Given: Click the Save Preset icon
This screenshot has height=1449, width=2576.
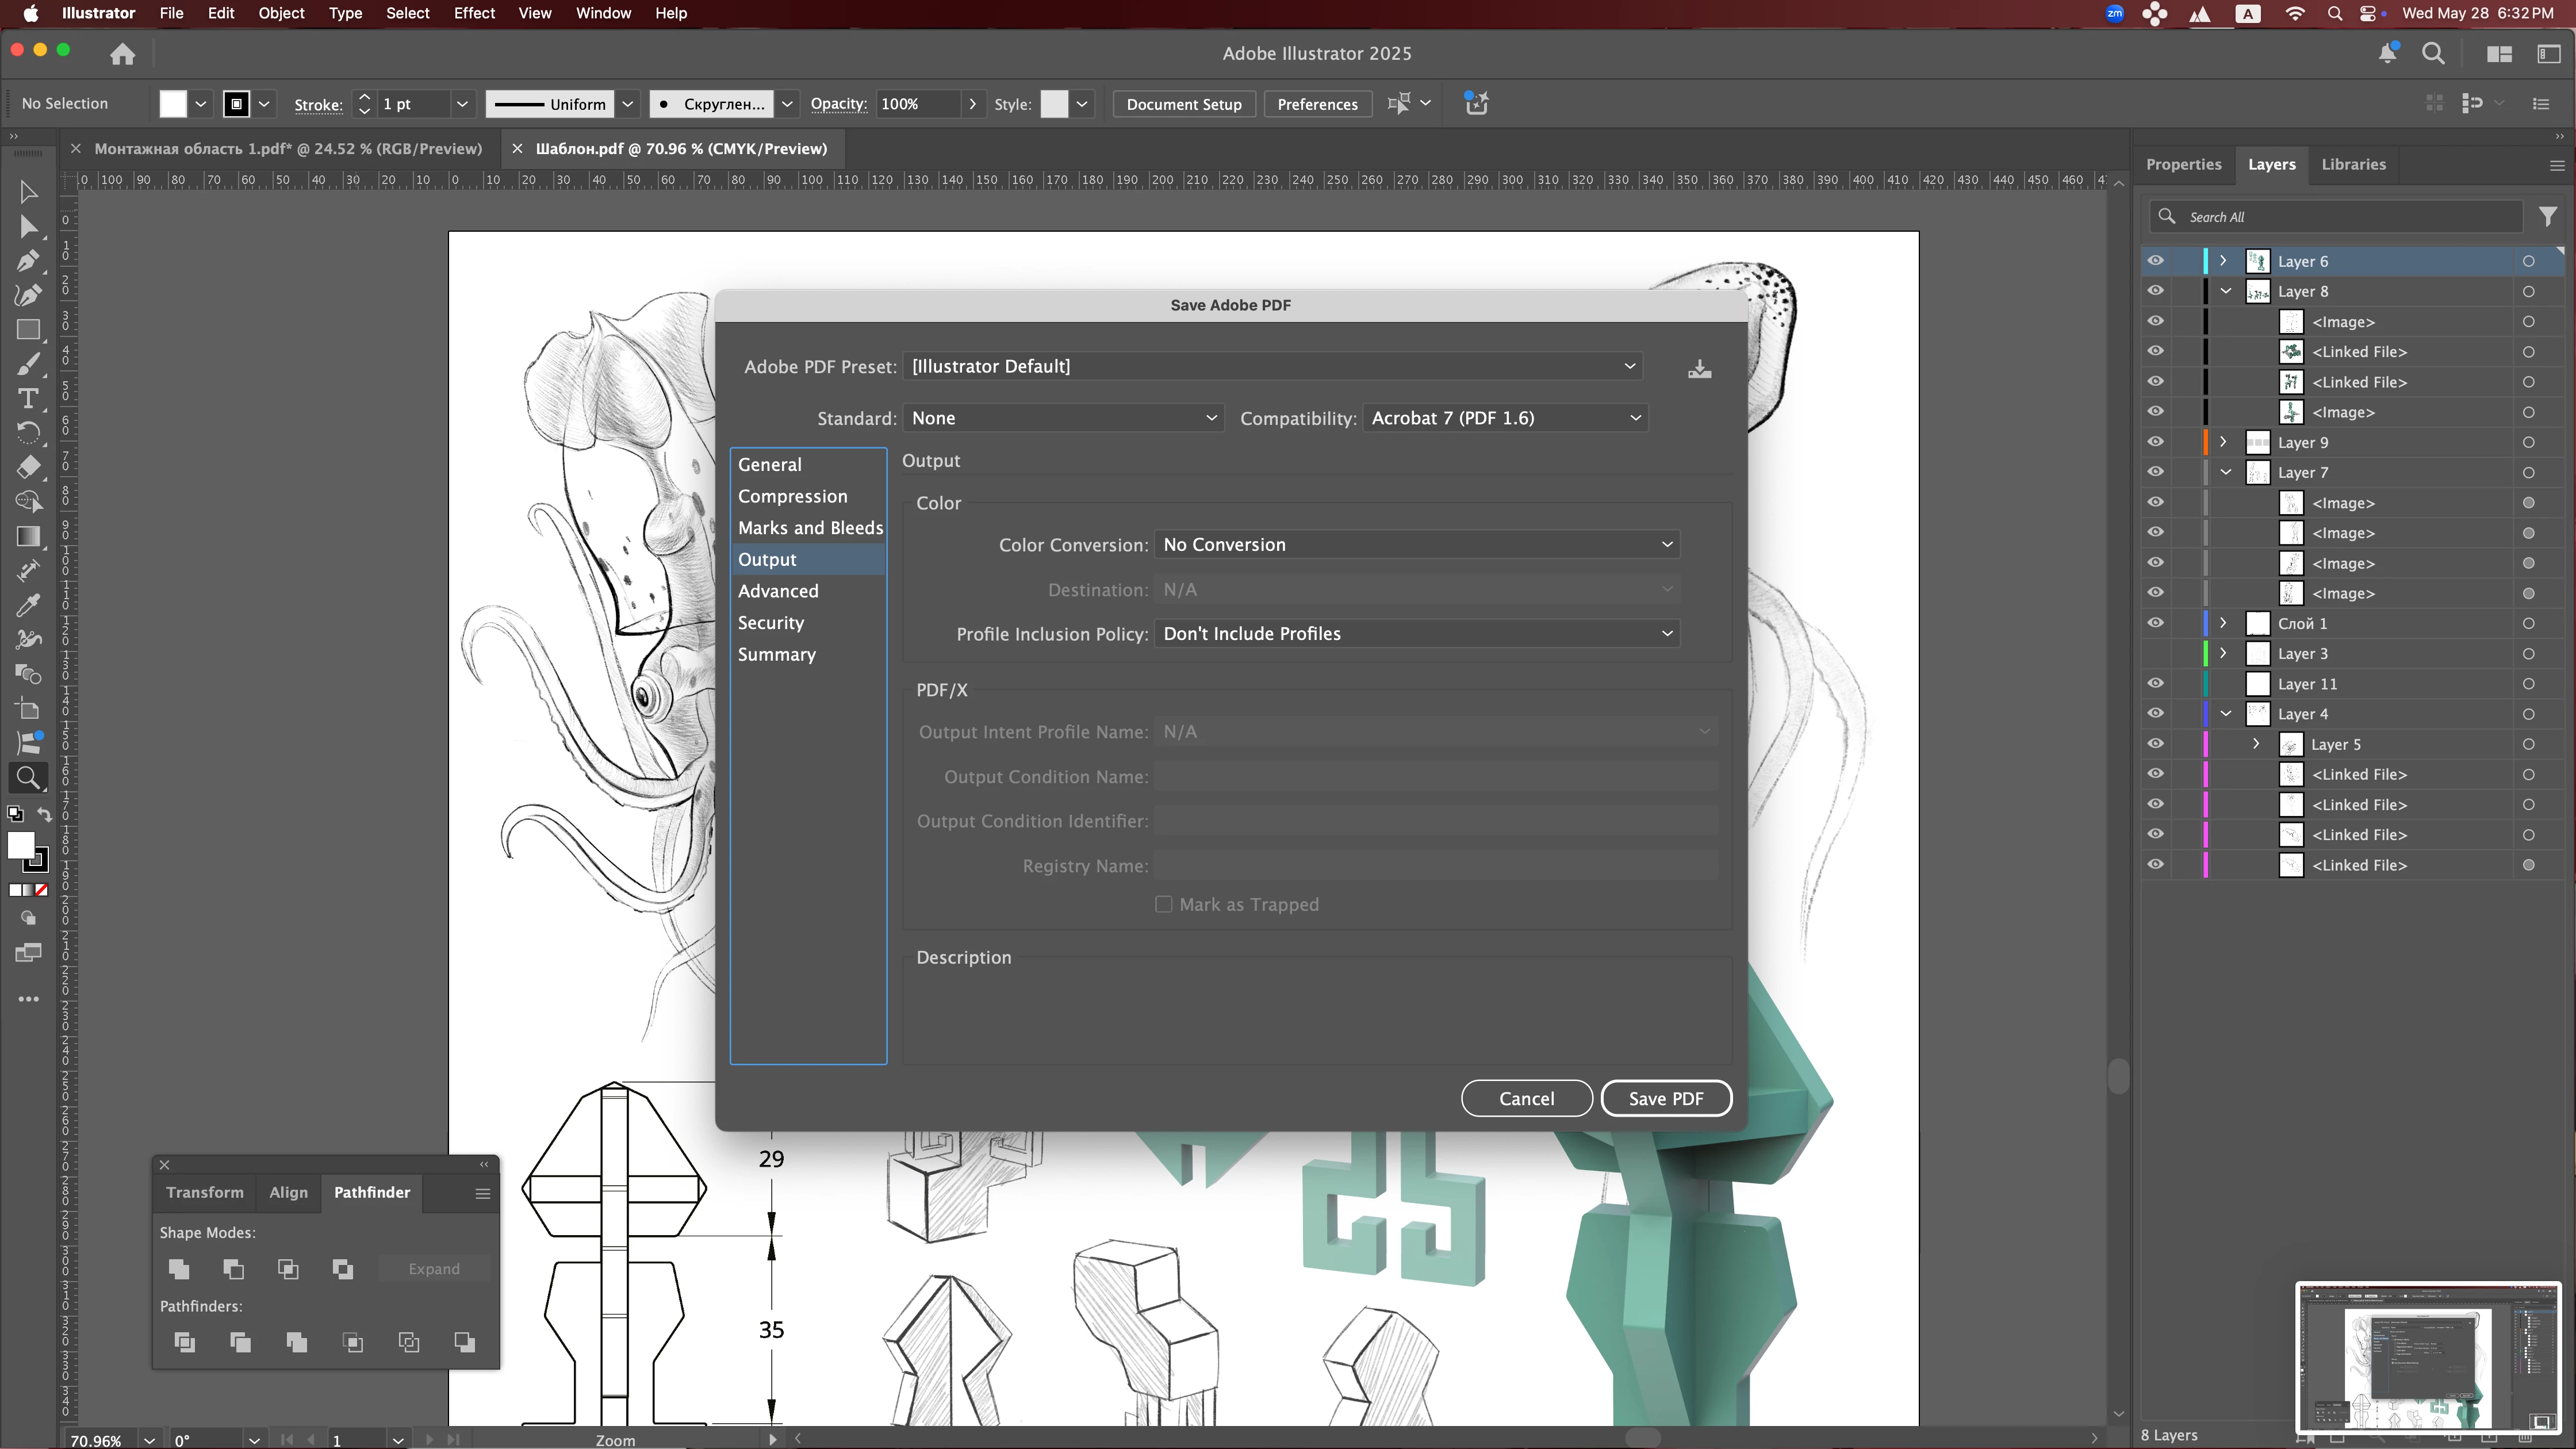Looking at the screenshot, I should [1699, 369].
